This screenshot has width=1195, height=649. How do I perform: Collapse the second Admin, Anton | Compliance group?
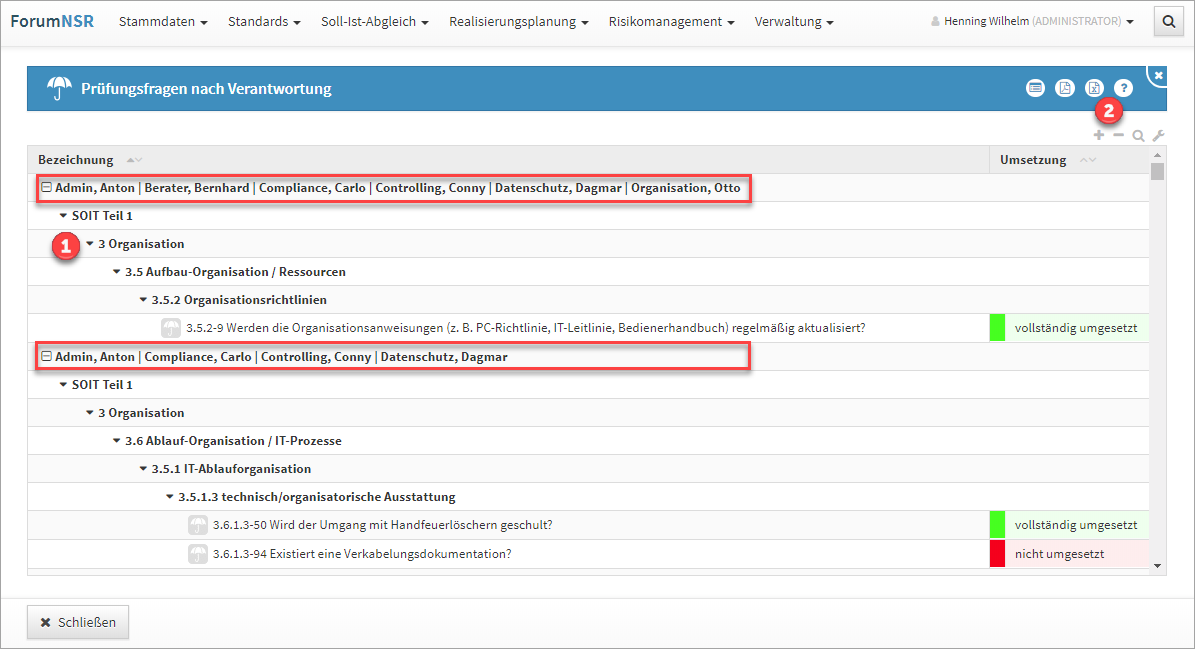45,357
